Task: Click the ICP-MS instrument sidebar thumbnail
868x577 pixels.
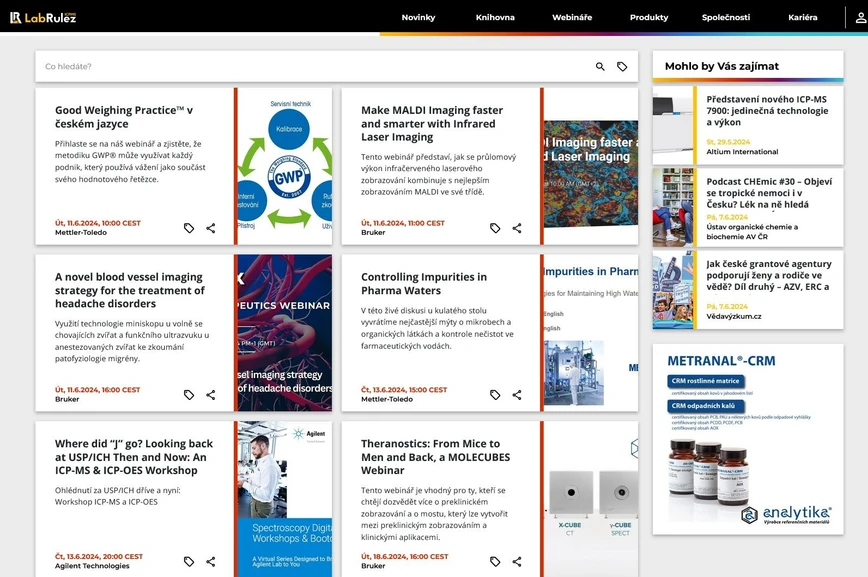Action: [x=673, y=125]
